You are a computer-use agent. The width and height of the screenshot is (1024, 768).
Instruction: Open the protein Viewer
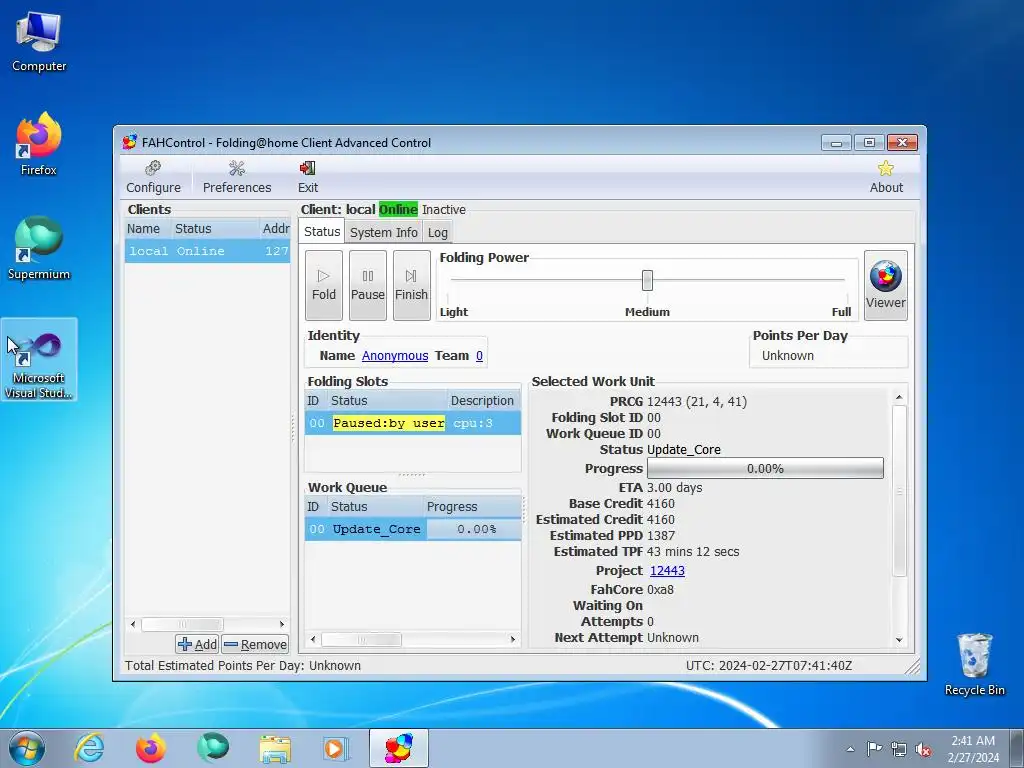coord(886,285)
